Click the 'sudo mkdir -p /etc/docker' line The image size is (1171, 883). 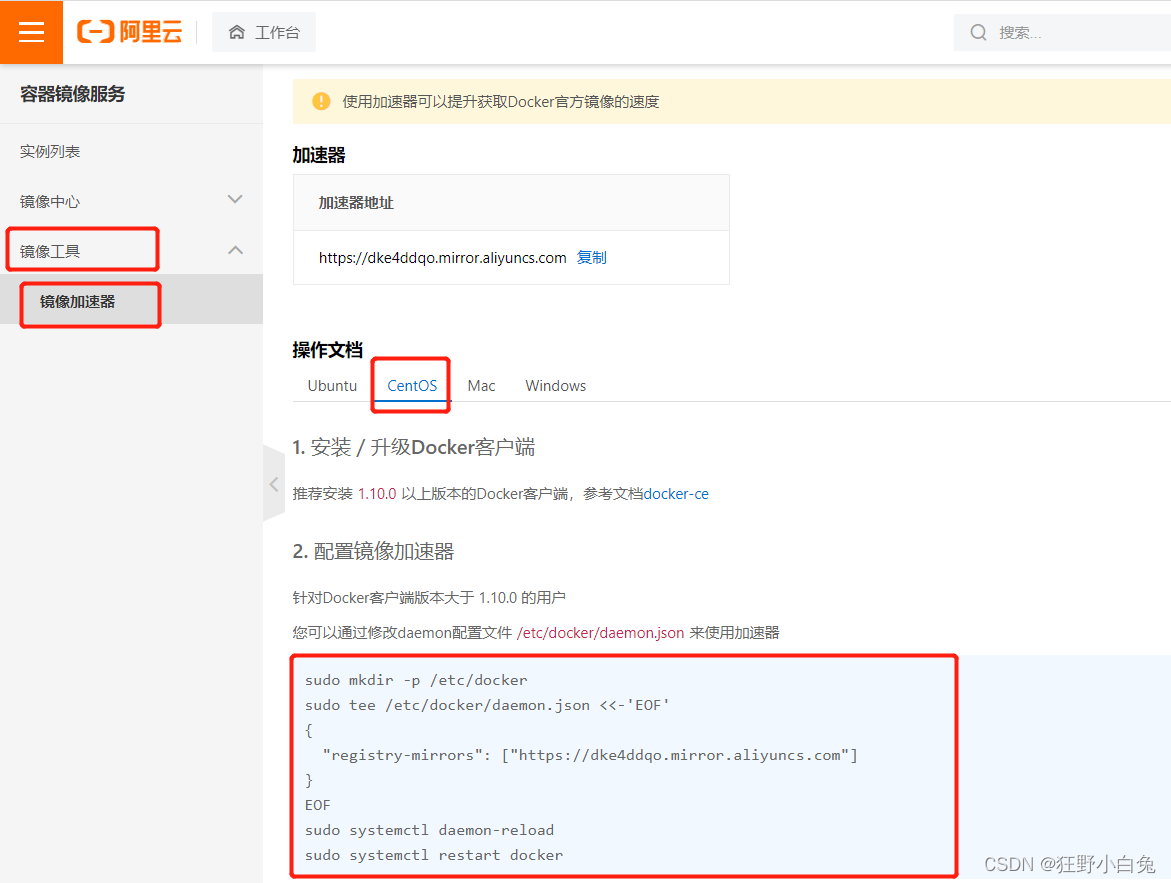tap(416, 680)
